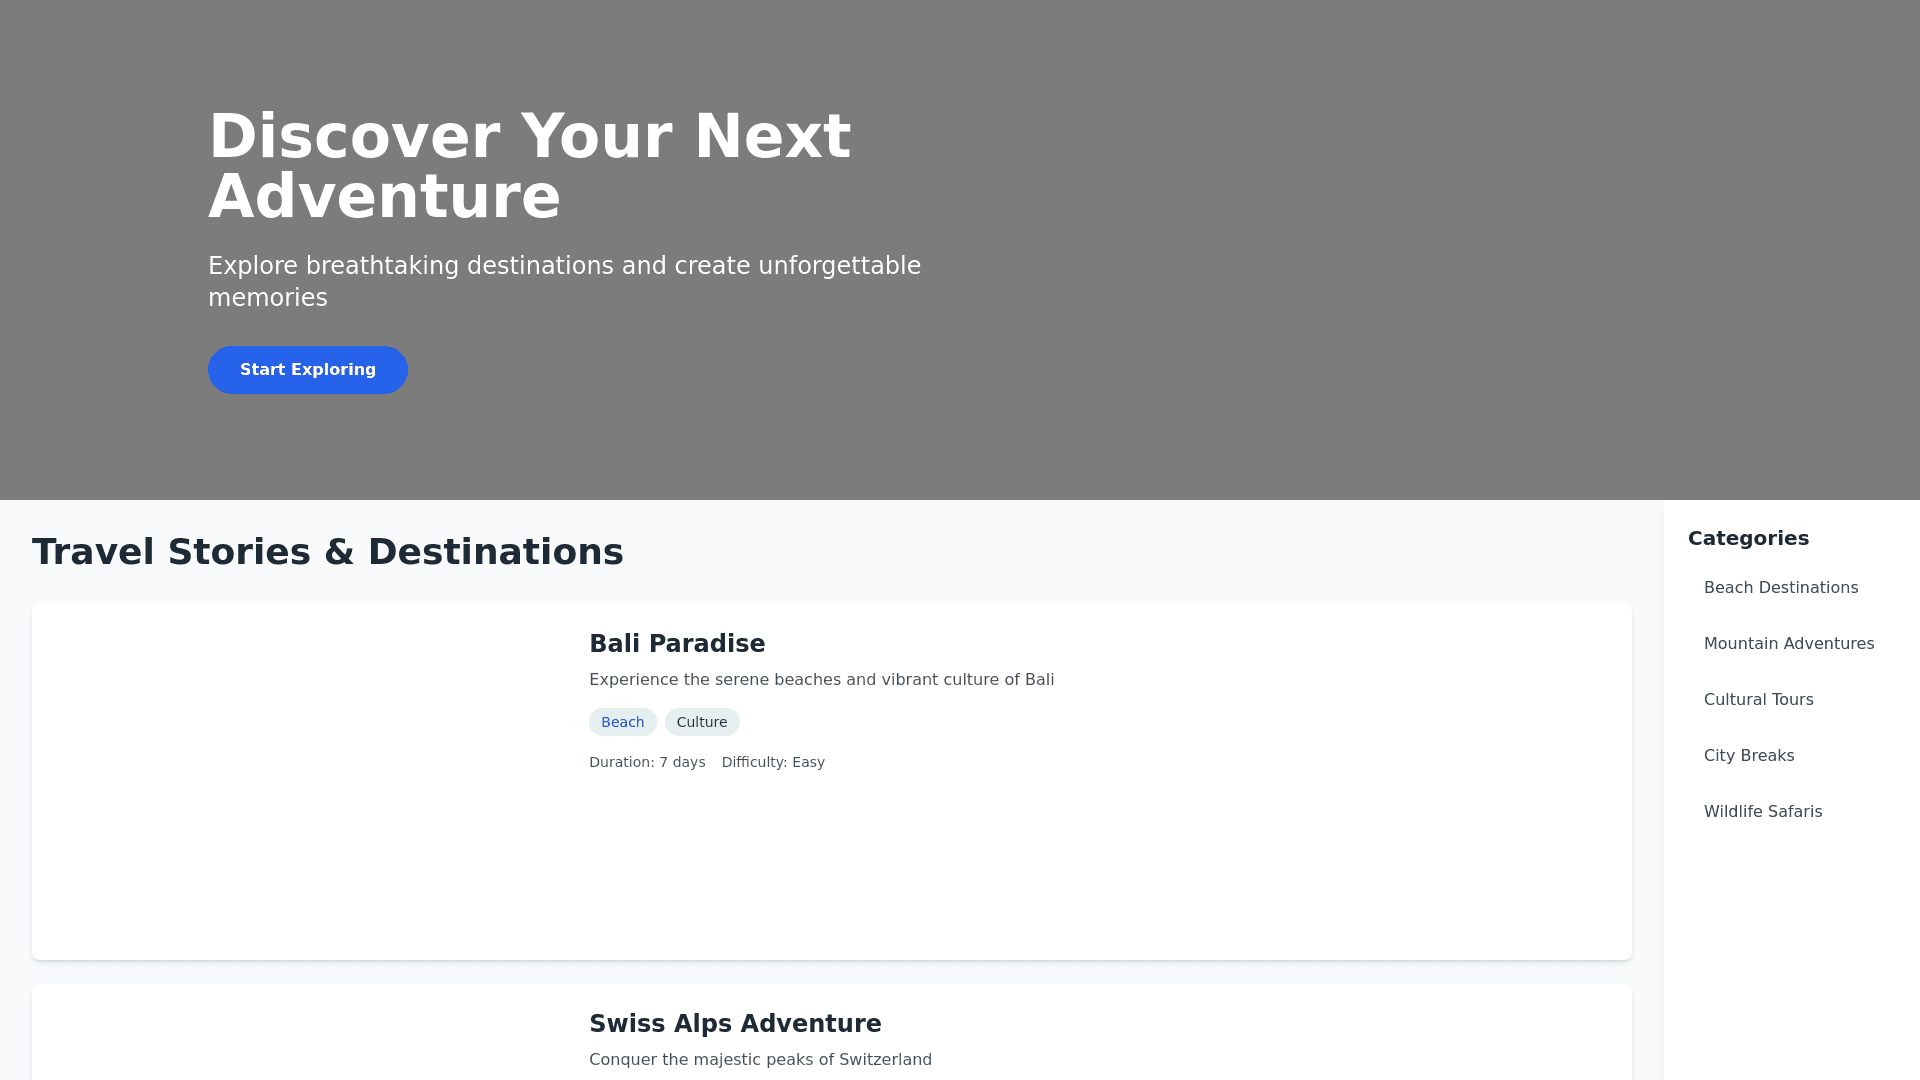This screenshot has height=1080, width=1920.
Task: Open the Swiss Alps Adventure title
Action: [735, 1024]
